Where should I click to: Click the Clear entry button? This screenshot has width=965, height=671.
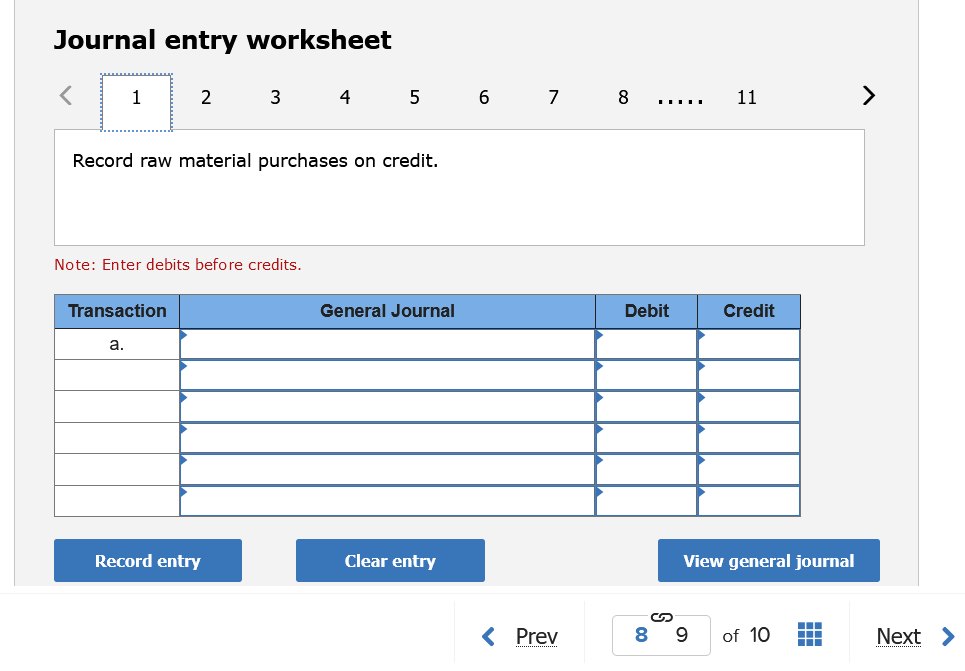tap(389, 560)
